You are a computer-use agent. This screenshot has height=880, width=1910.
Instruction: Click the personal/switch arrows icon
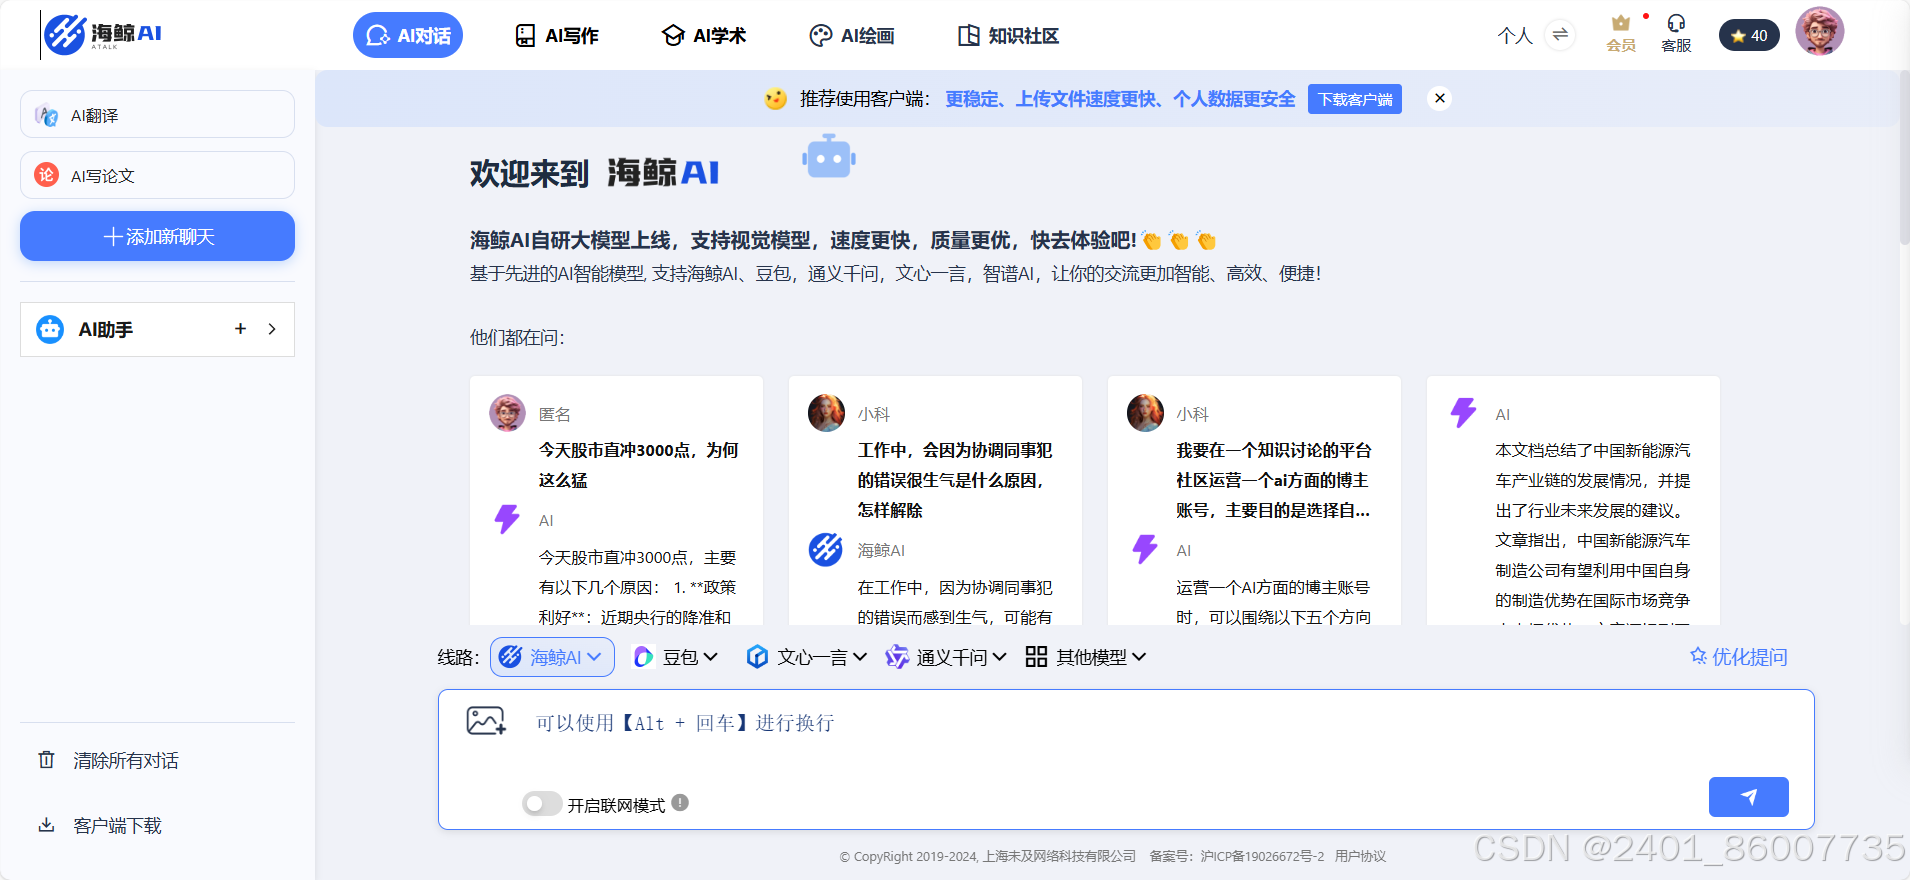click(x=1560, y=36)
